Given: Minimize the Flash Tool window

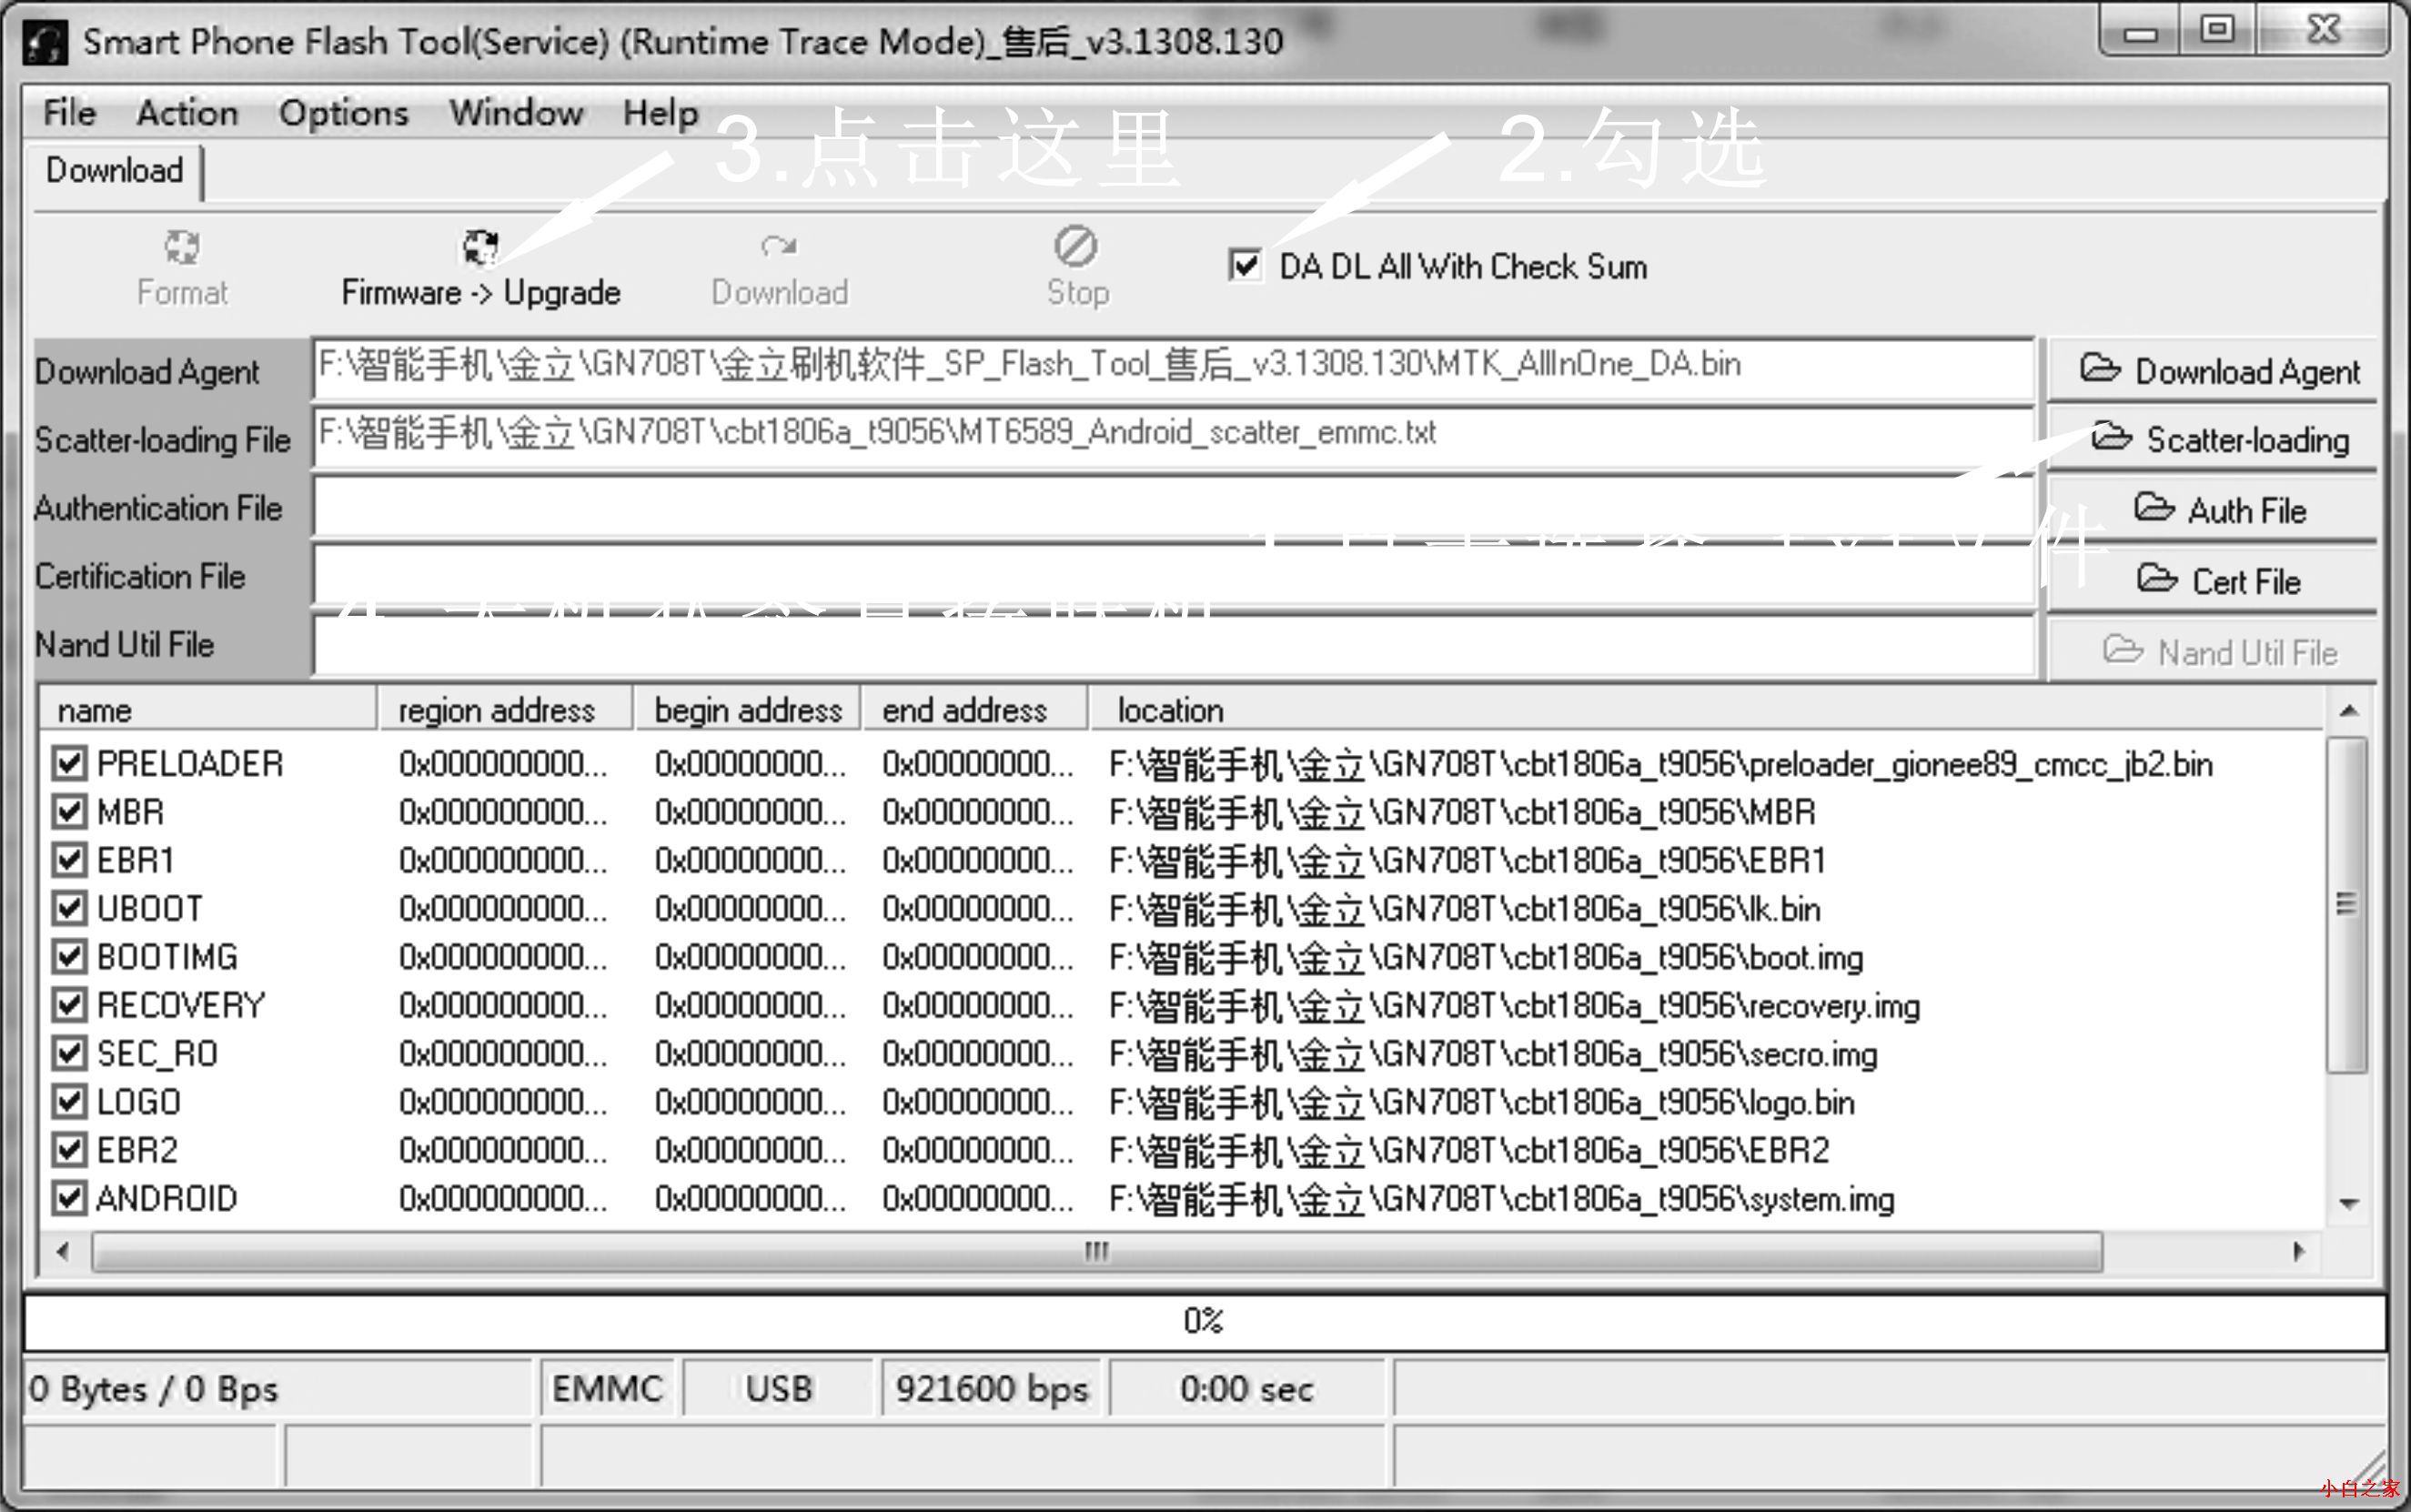Looking at the screenshot, I should (2141, 32).
